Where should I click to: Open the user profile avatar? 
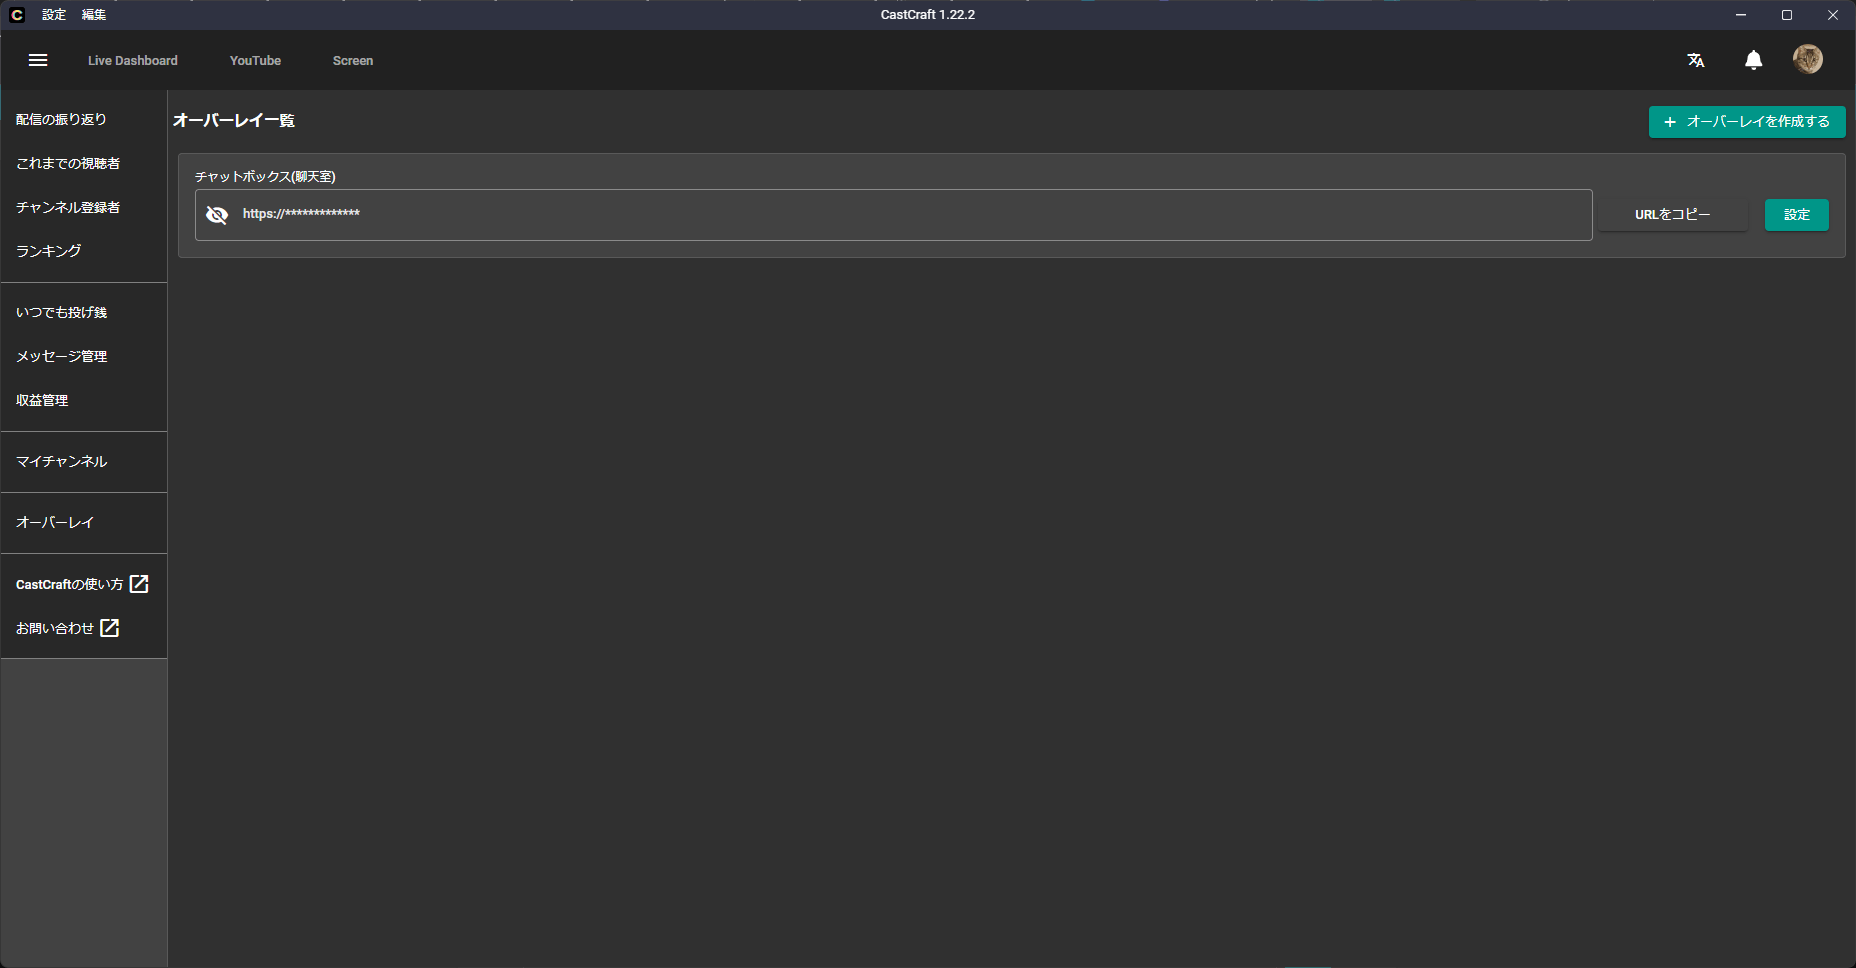click(x=1808, y=59)
